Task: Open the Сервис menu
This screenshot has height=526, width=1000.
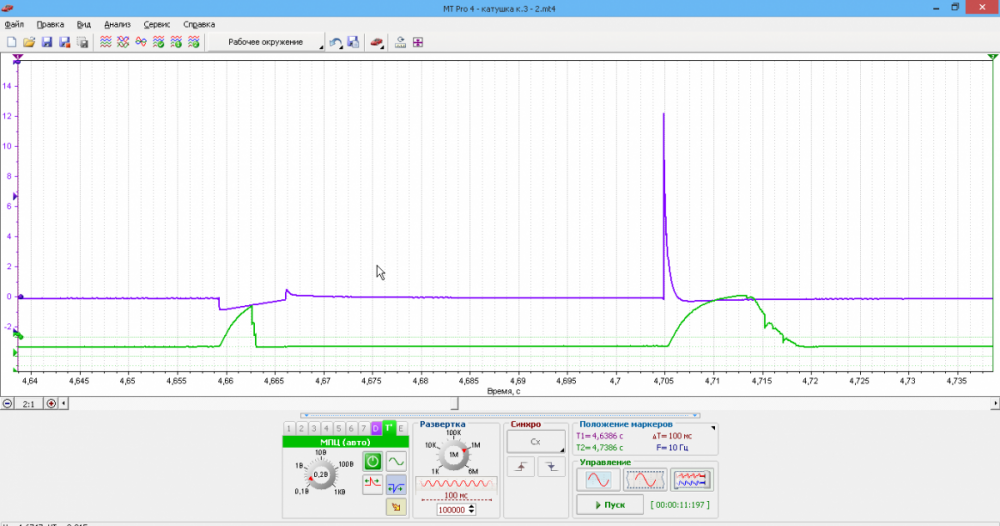Action: (x=156, y=24)
